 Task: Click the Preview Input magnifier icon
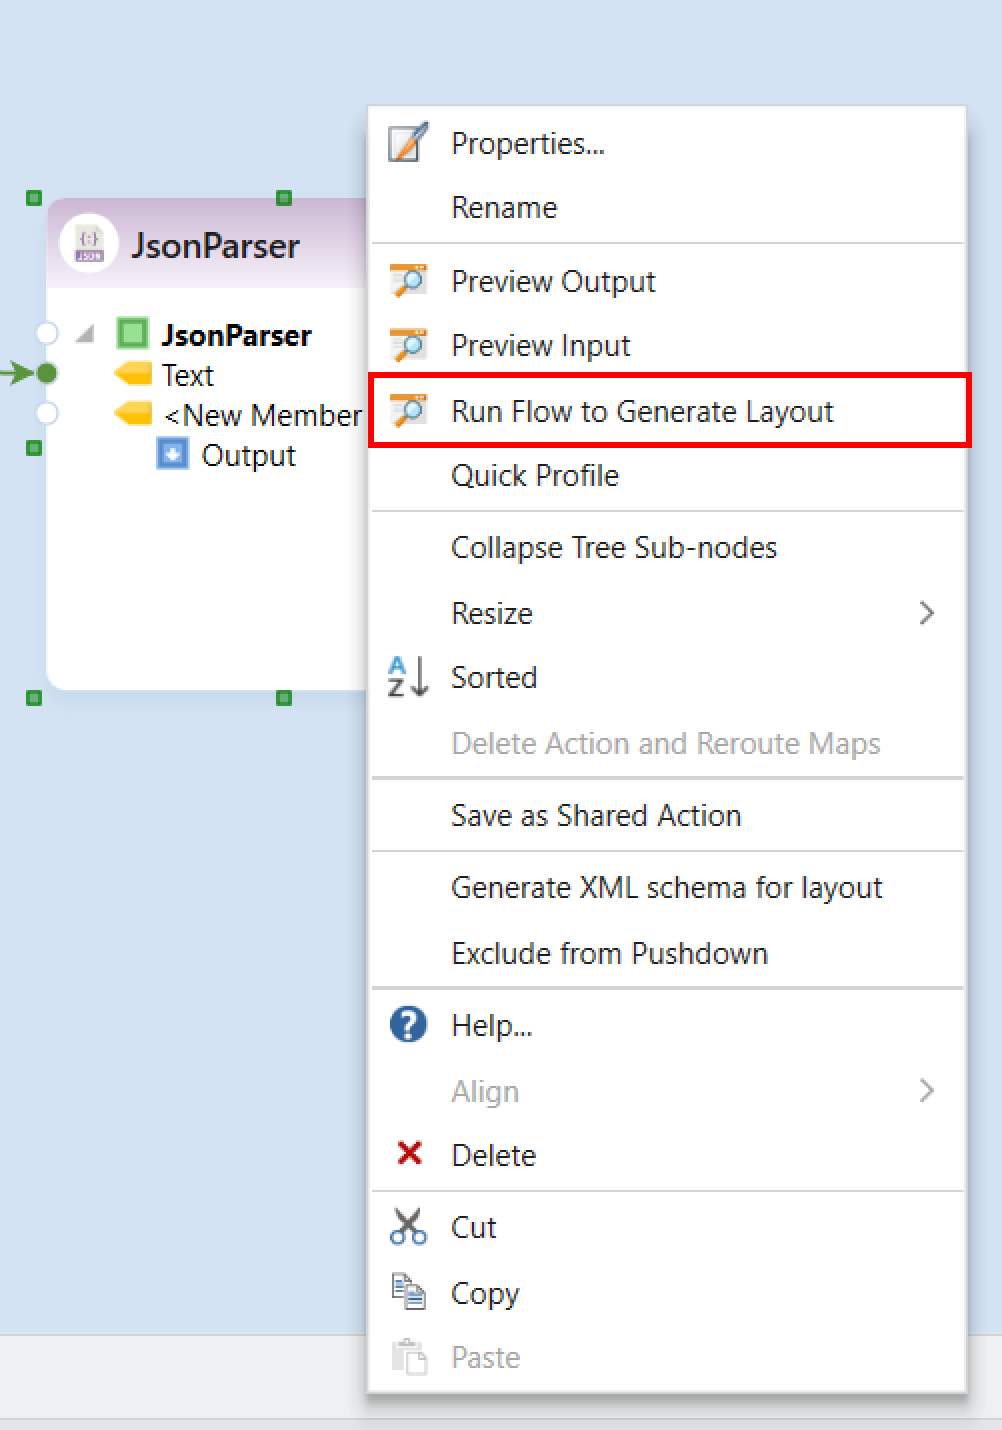[408, 345]
